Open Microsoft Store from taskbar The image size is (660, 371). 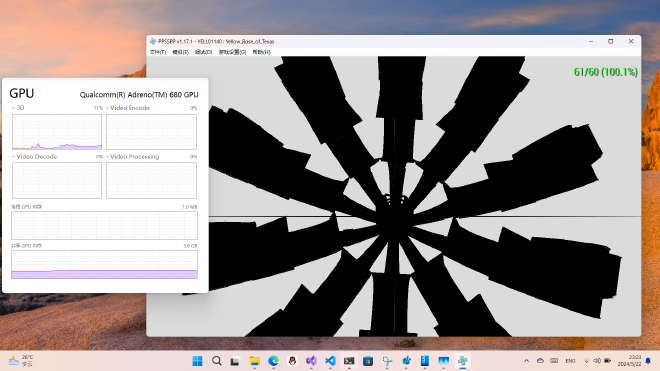coord(368,361)
